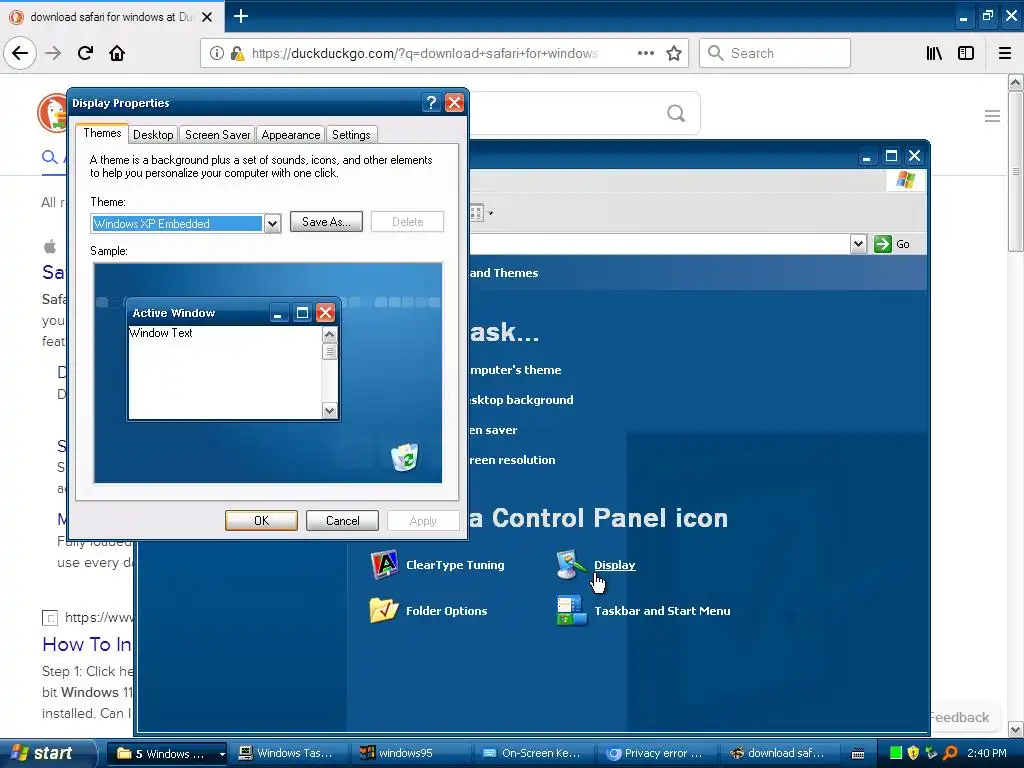The height and width of the screenshot is (768, 1024).
Task: Open the Firefox hamburger menu
Action: 1004,53
